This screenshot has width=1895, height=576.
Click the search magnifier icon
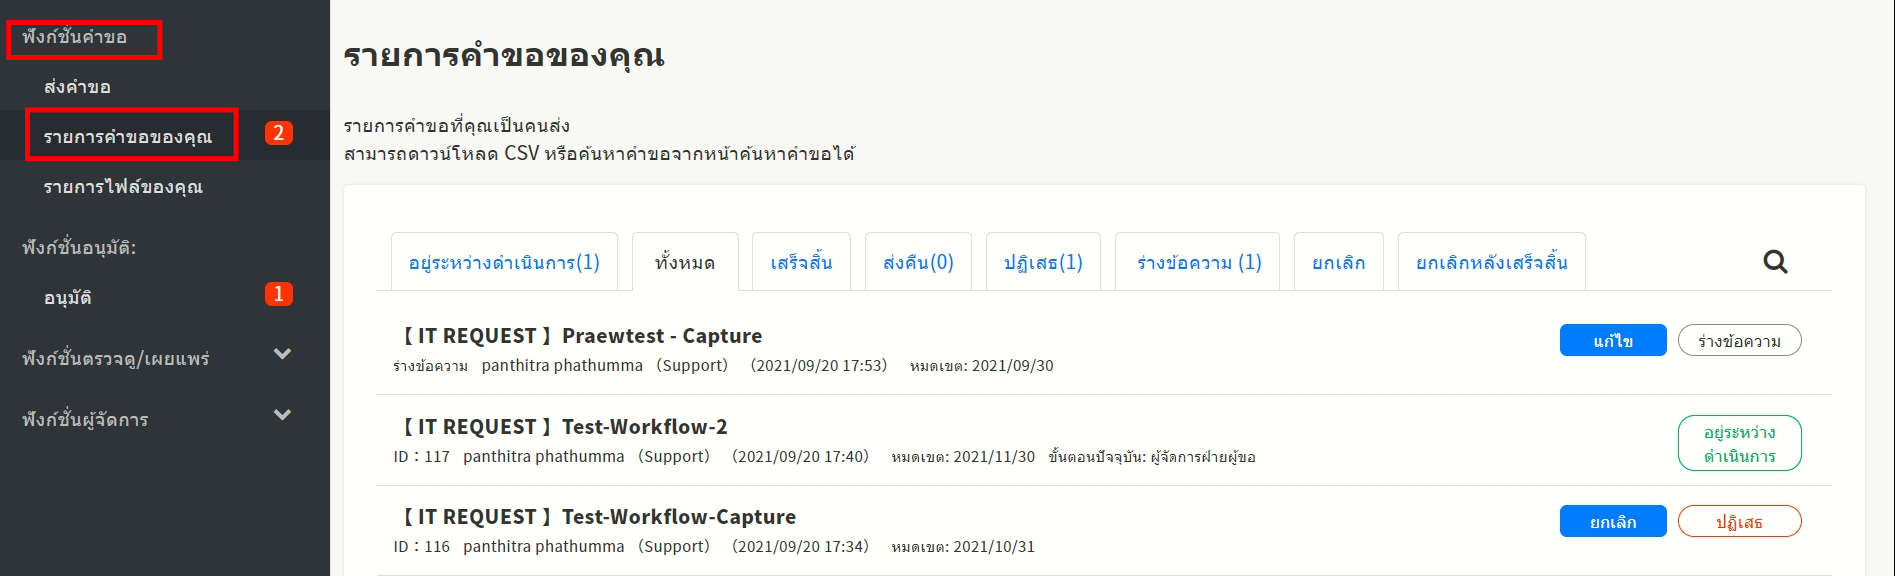pos(1775,262)
